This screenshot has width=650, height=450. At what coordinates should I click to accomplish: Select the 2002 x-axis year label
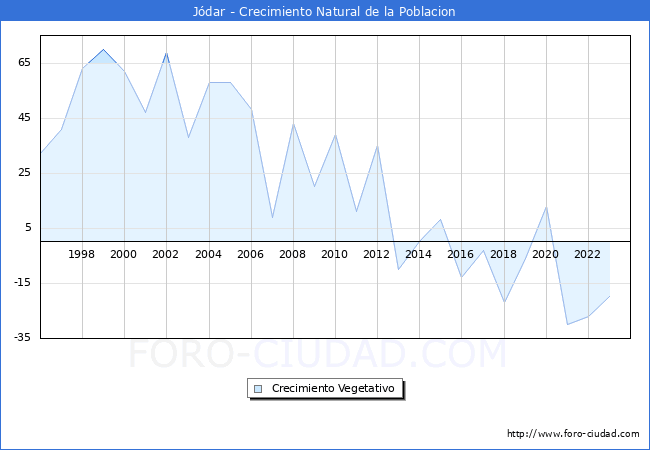(x=165, y=254)
